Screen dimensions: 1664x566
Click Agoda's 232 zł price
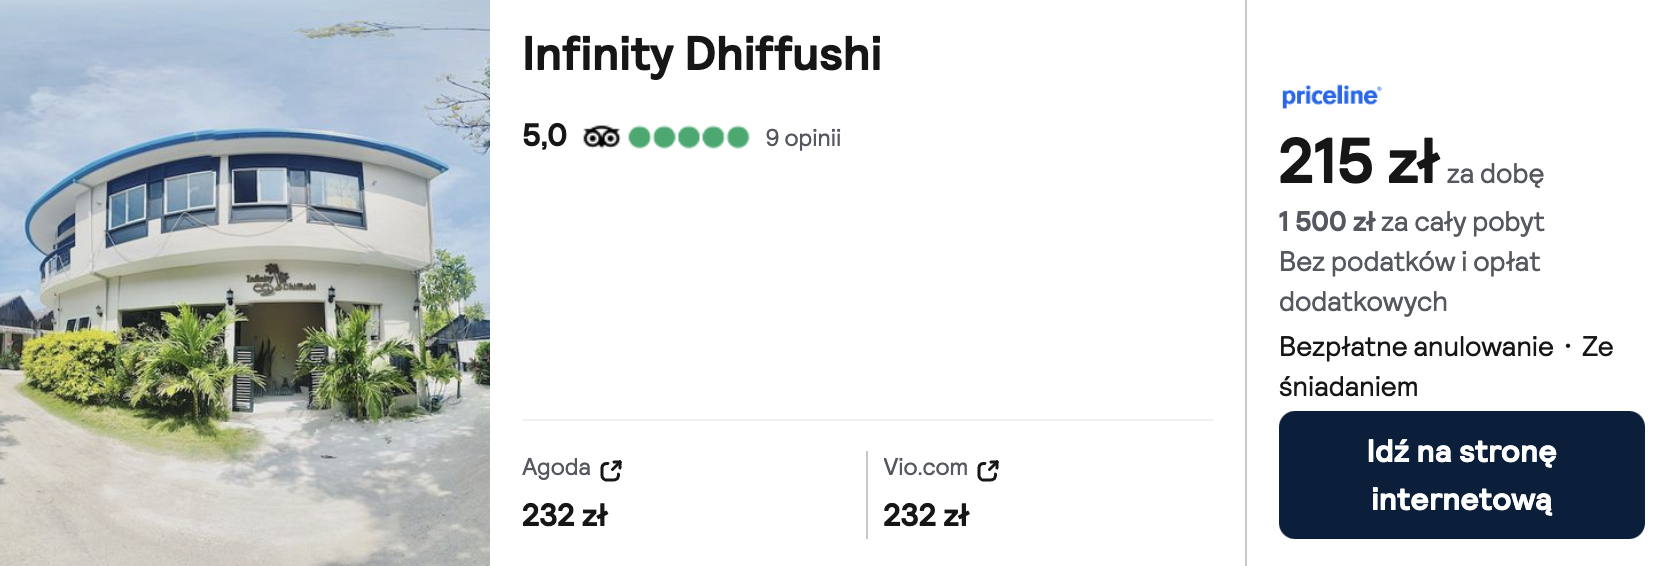coord(564,515)
